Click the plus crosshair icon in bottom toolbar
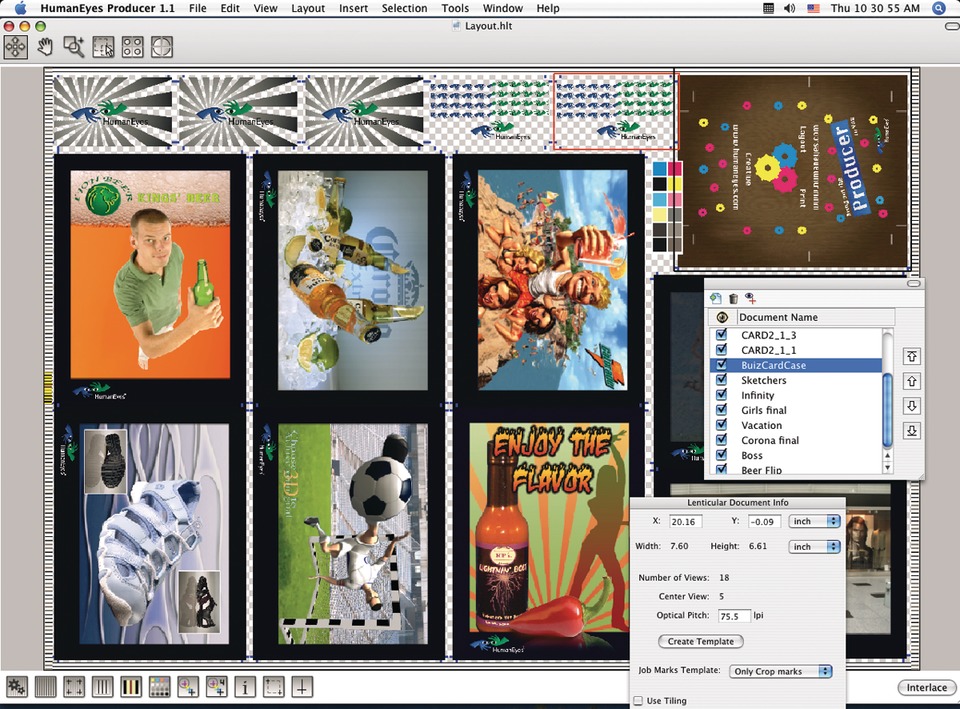Image resolution: width=960 pixels, height=709 pixels. click(302, 687)
